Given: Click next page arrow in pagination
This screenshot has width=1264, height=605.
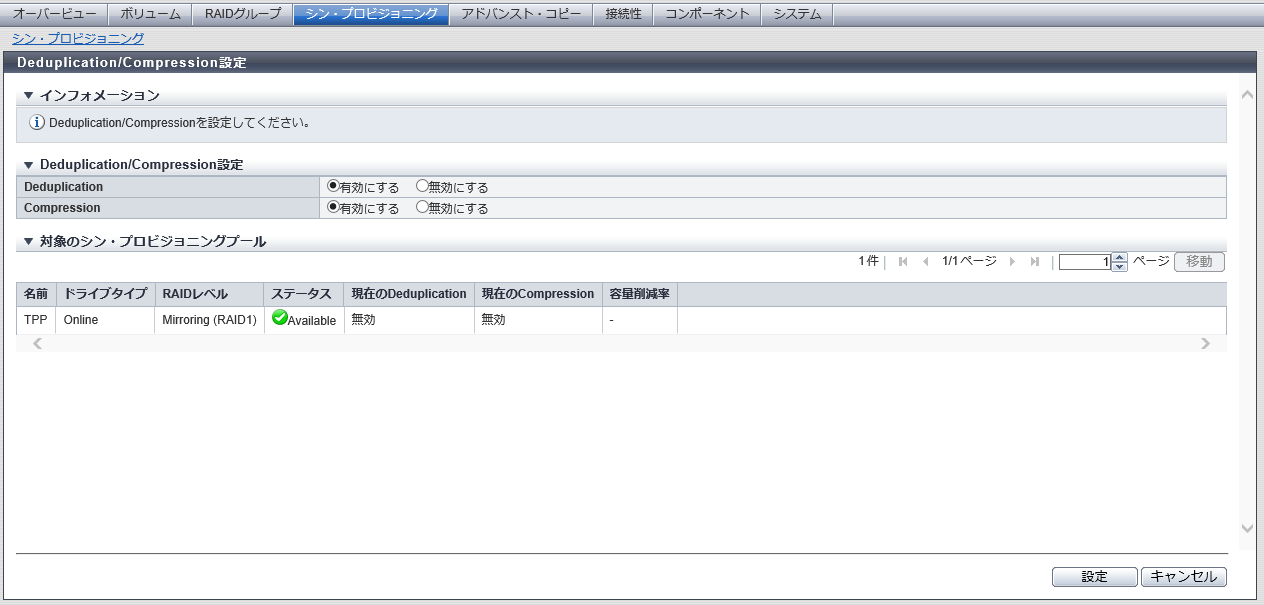Looking at the screenshot, I should (1012, 262).
